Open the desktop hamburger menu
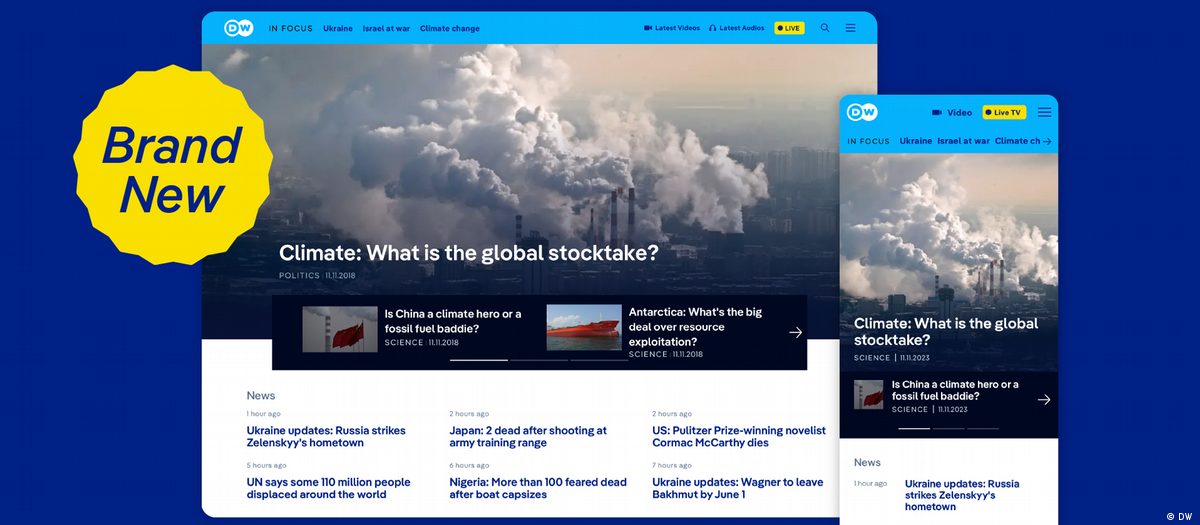Image resolution: width=1200 pixels, height=525 pixels. pyautogui.click(x=850, y=28)
